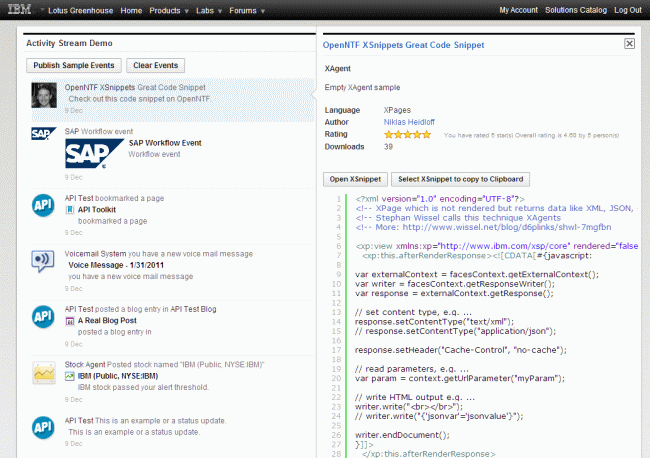
Task: Click the XAgent snippet name
Action: click(x=337, y=69)
